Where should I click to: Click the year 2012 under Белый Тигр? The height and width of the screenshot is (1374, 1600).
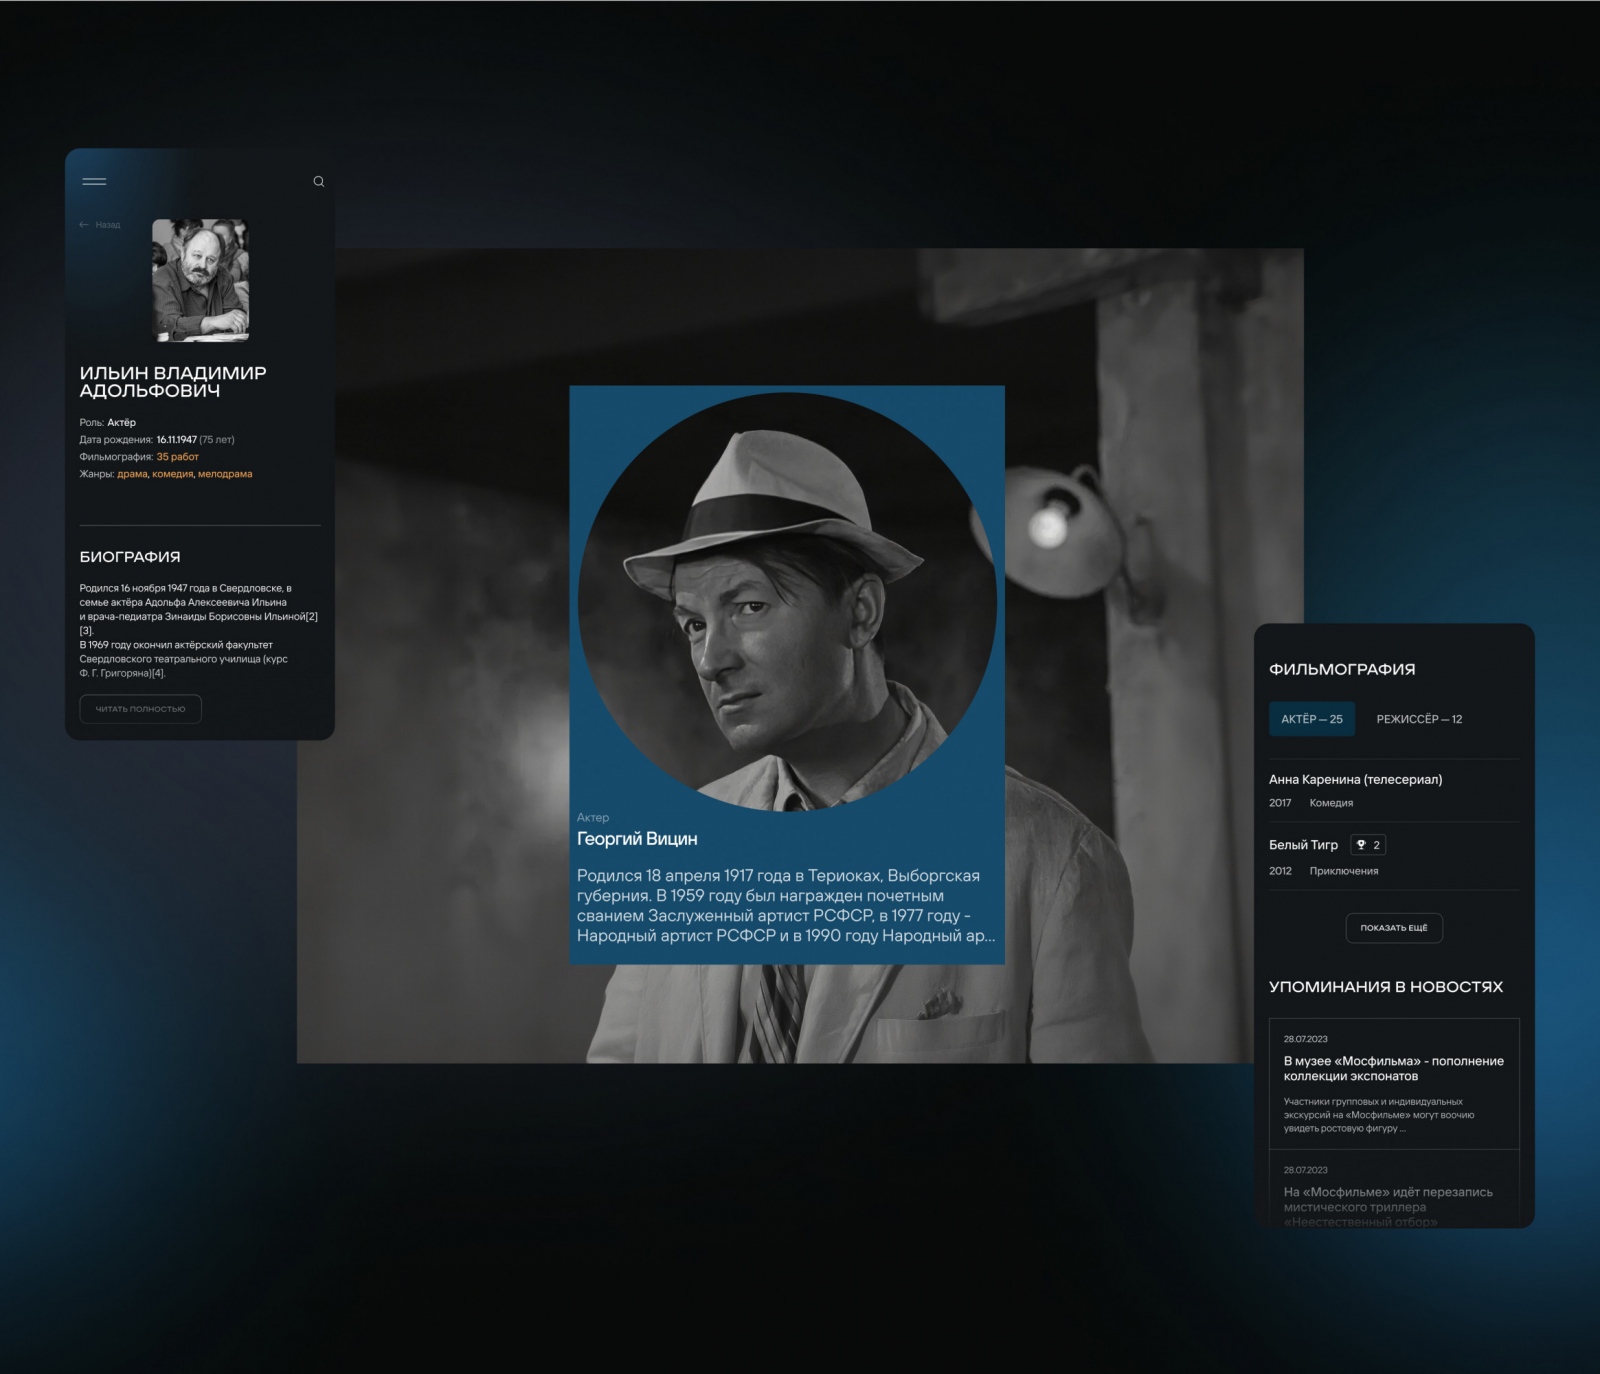pyautogui.click(x=1280, y=871)
